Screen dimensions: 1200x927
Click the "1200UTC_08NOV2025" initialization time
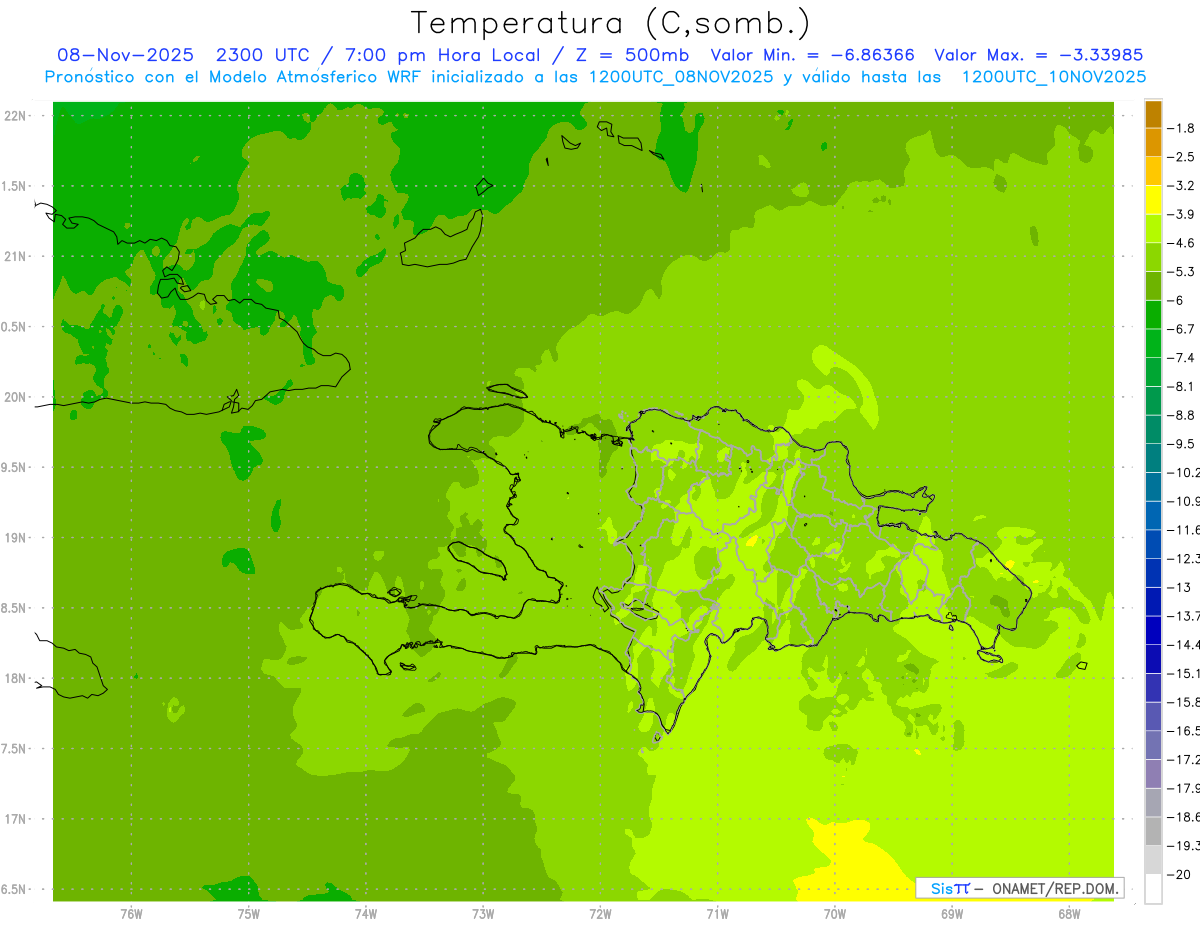pyautogui.click(x=680, y=77)
